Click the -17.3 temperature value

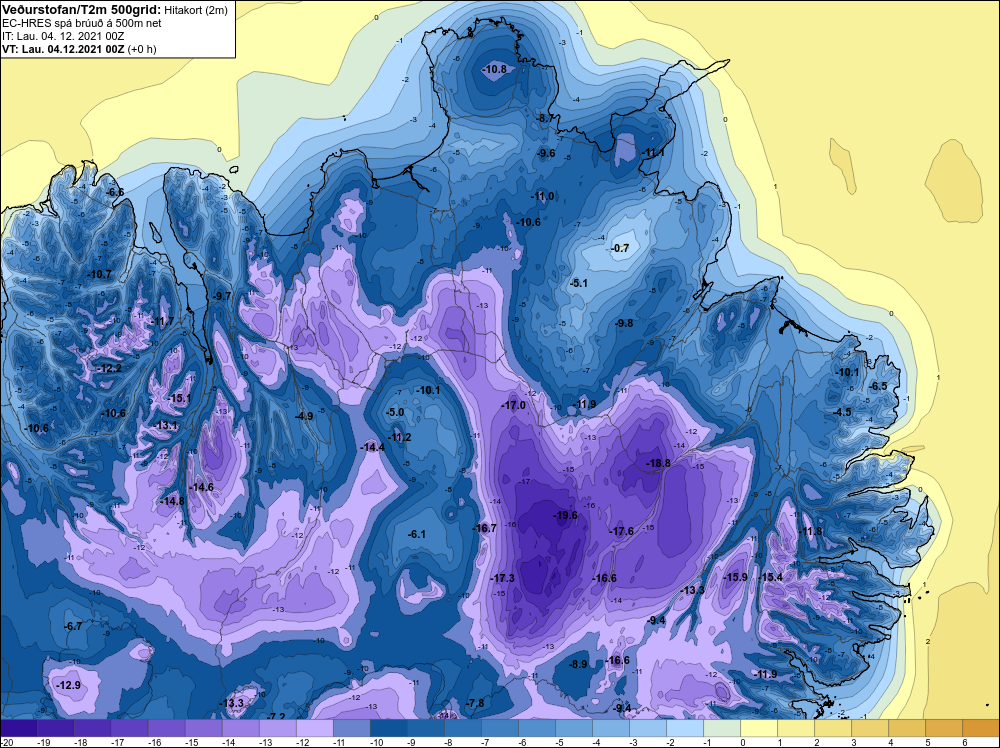pyautogui.click(x=503, y=578)
